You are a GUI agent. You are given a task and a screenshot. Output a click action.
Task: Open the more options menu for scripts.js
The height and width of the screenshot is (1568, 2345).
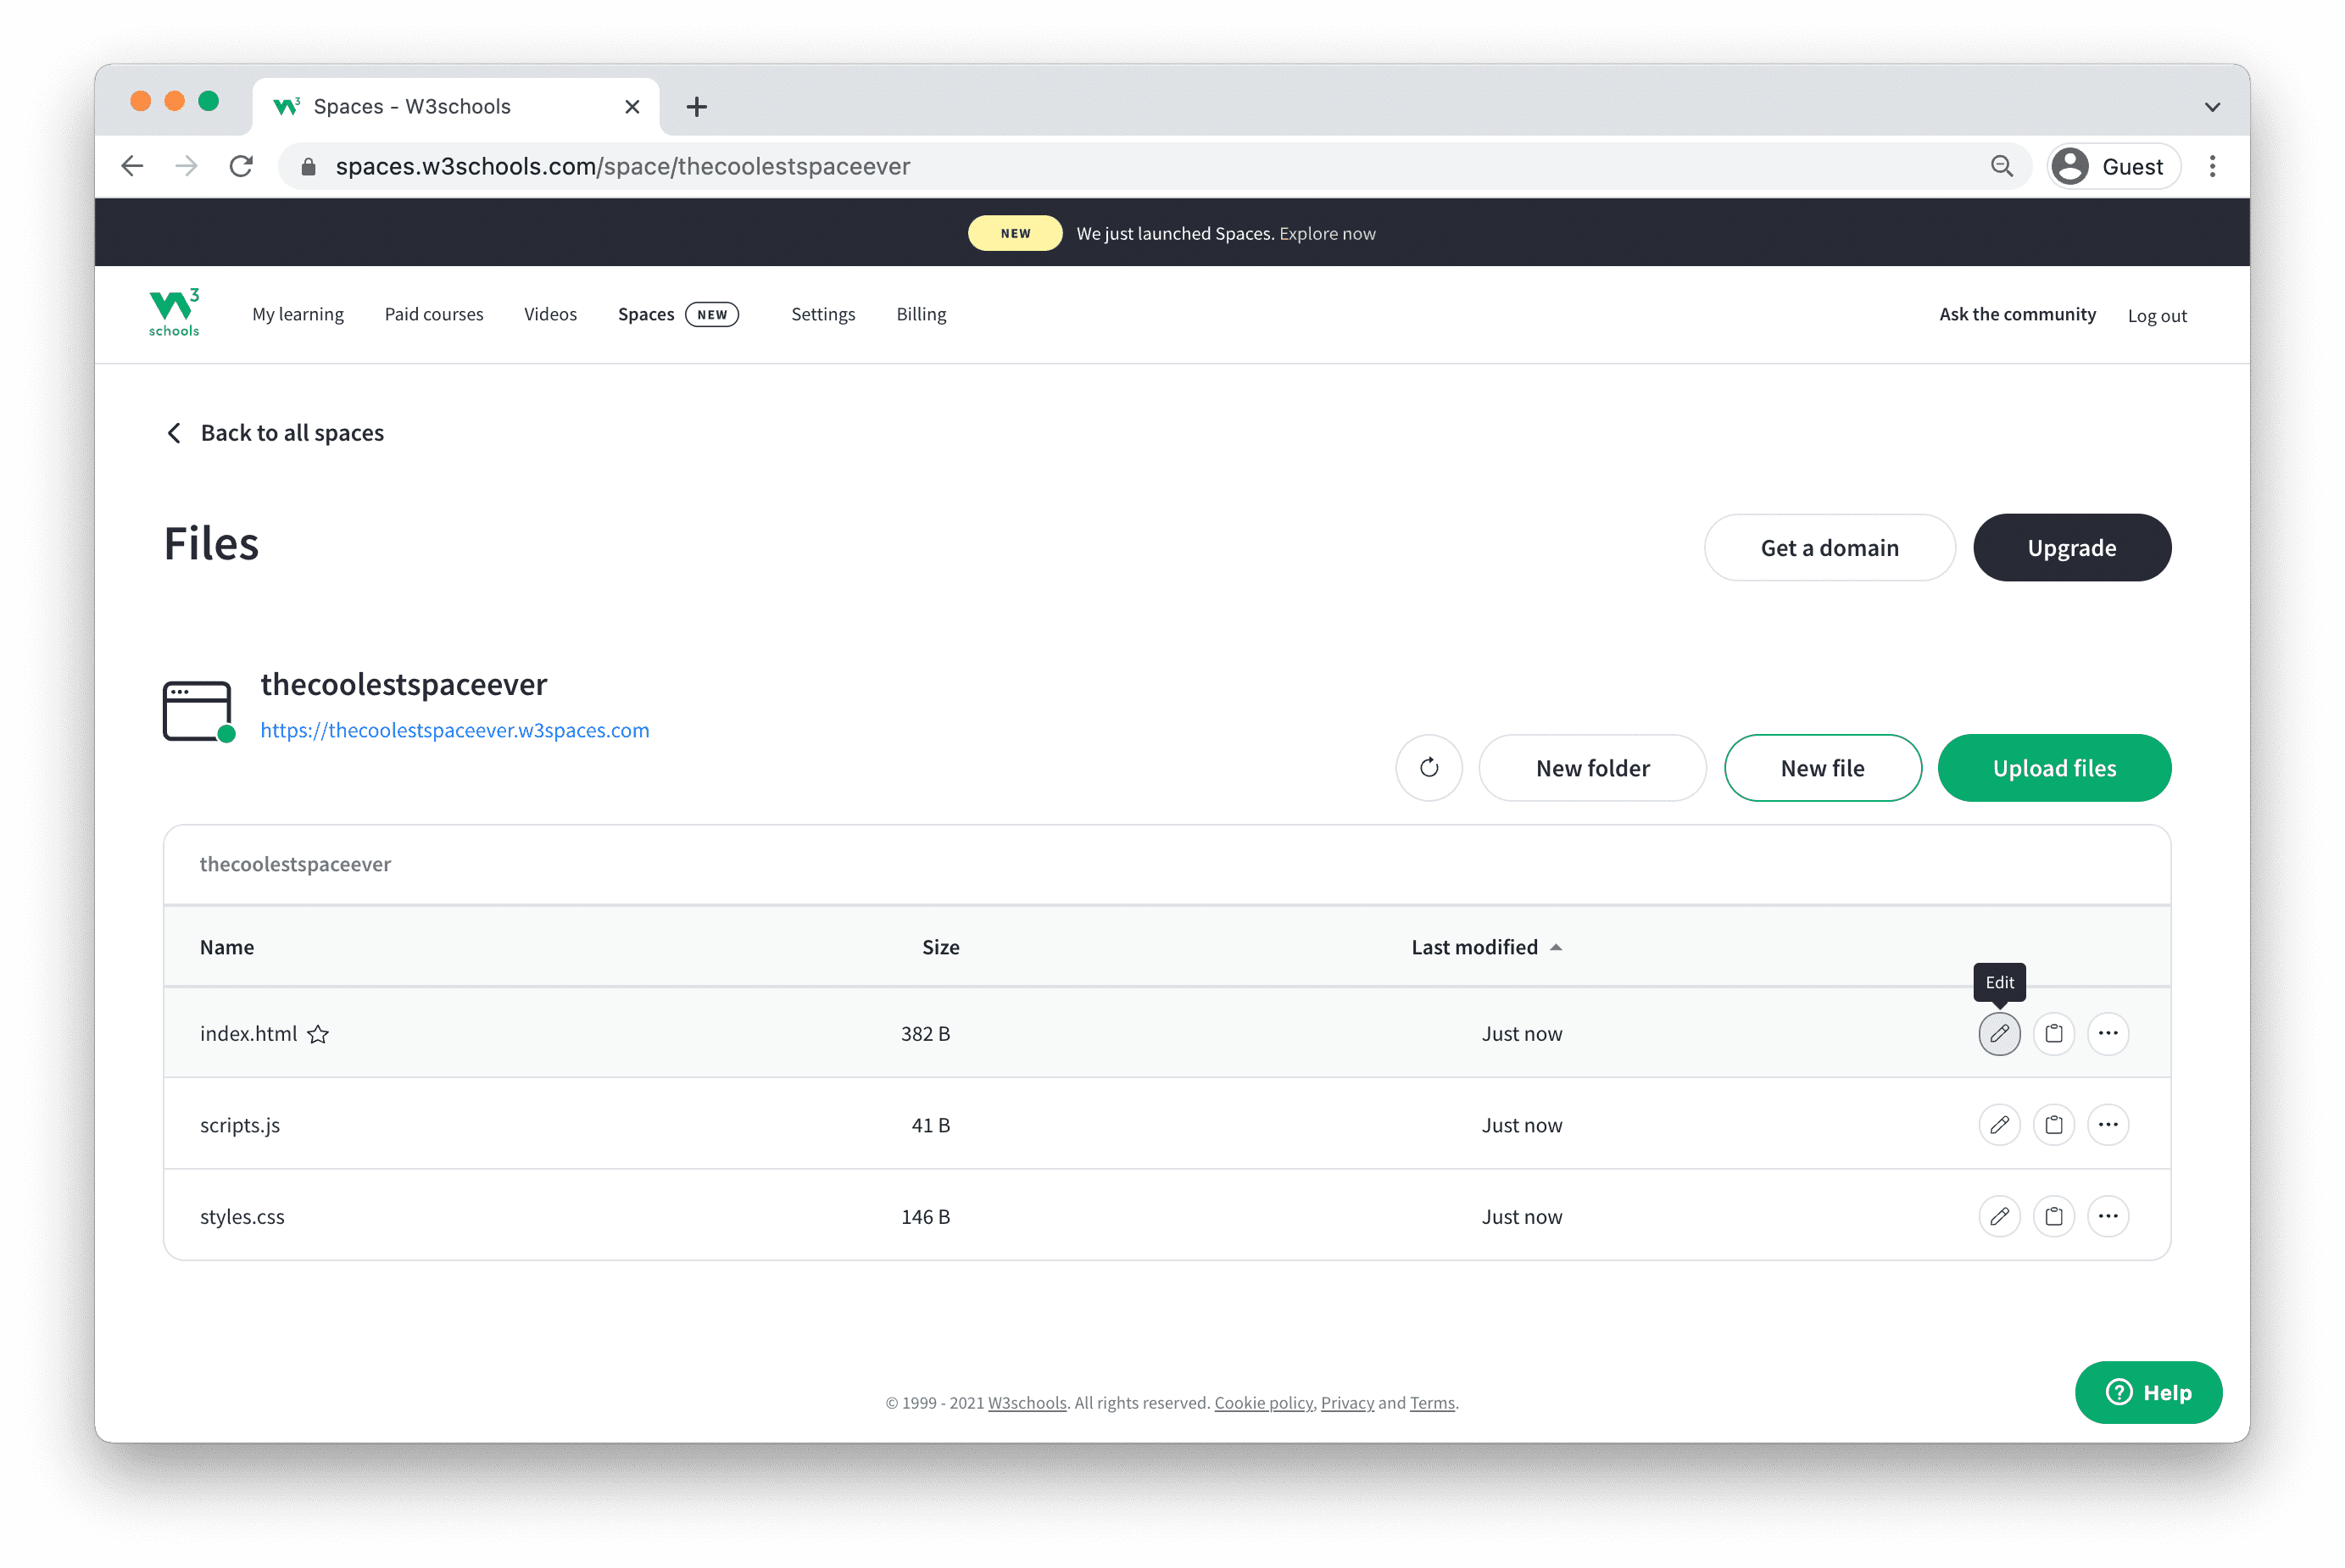point(2107,1125)
